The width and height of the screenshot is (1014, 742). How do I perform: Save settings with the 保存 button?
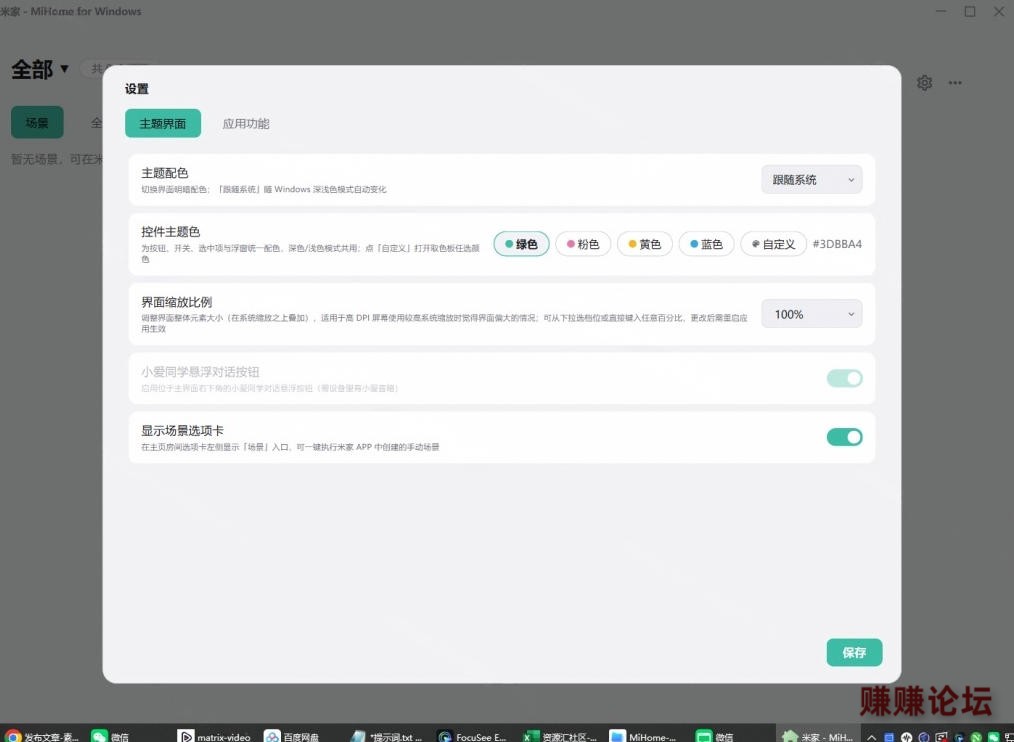click(x=854, y=653)
